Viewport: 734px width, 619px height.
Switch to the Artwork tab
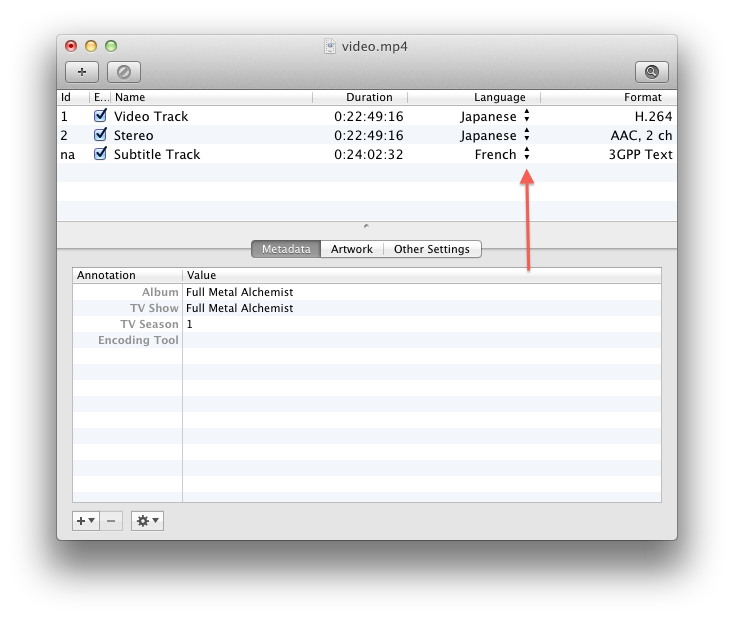point(352,249)
